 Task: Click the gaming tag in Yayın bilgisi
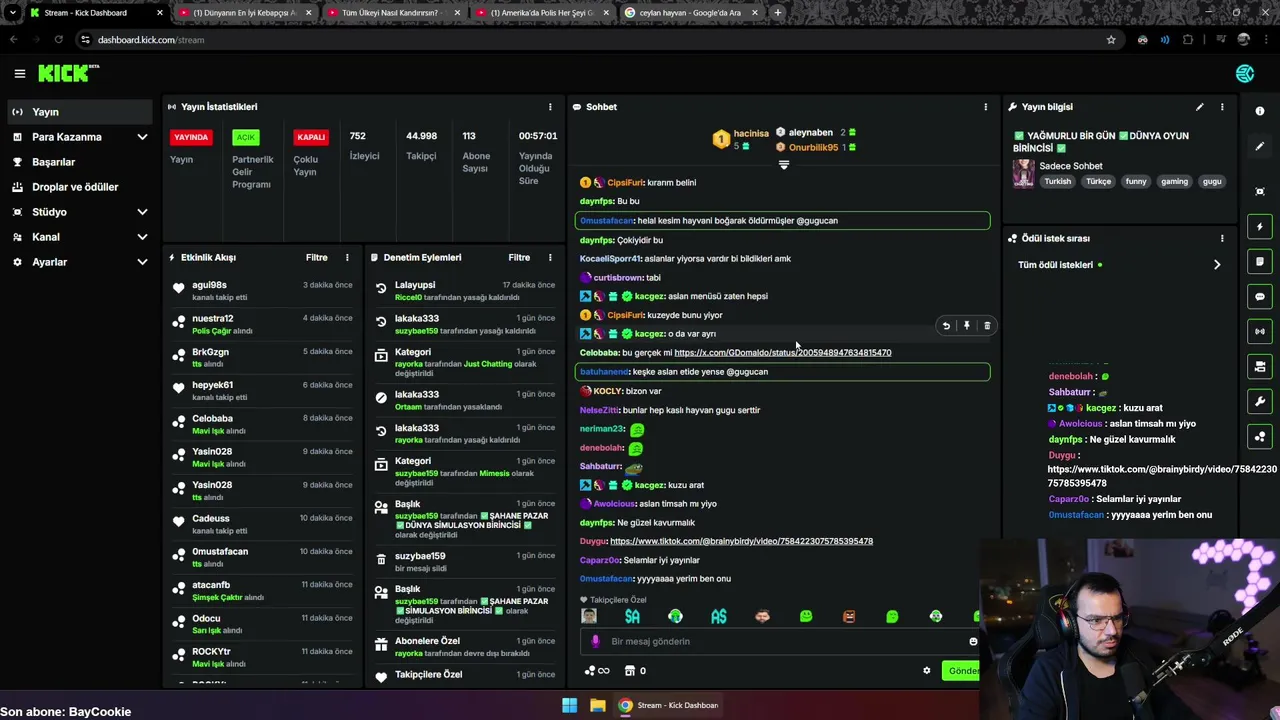click(1174, 182)
